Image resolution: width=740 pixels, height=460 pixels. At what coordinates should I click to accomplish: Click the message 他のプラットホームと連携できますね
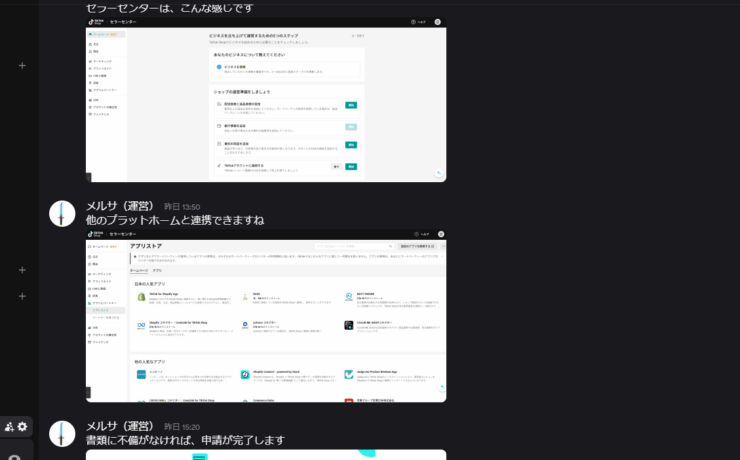[175, 220]
